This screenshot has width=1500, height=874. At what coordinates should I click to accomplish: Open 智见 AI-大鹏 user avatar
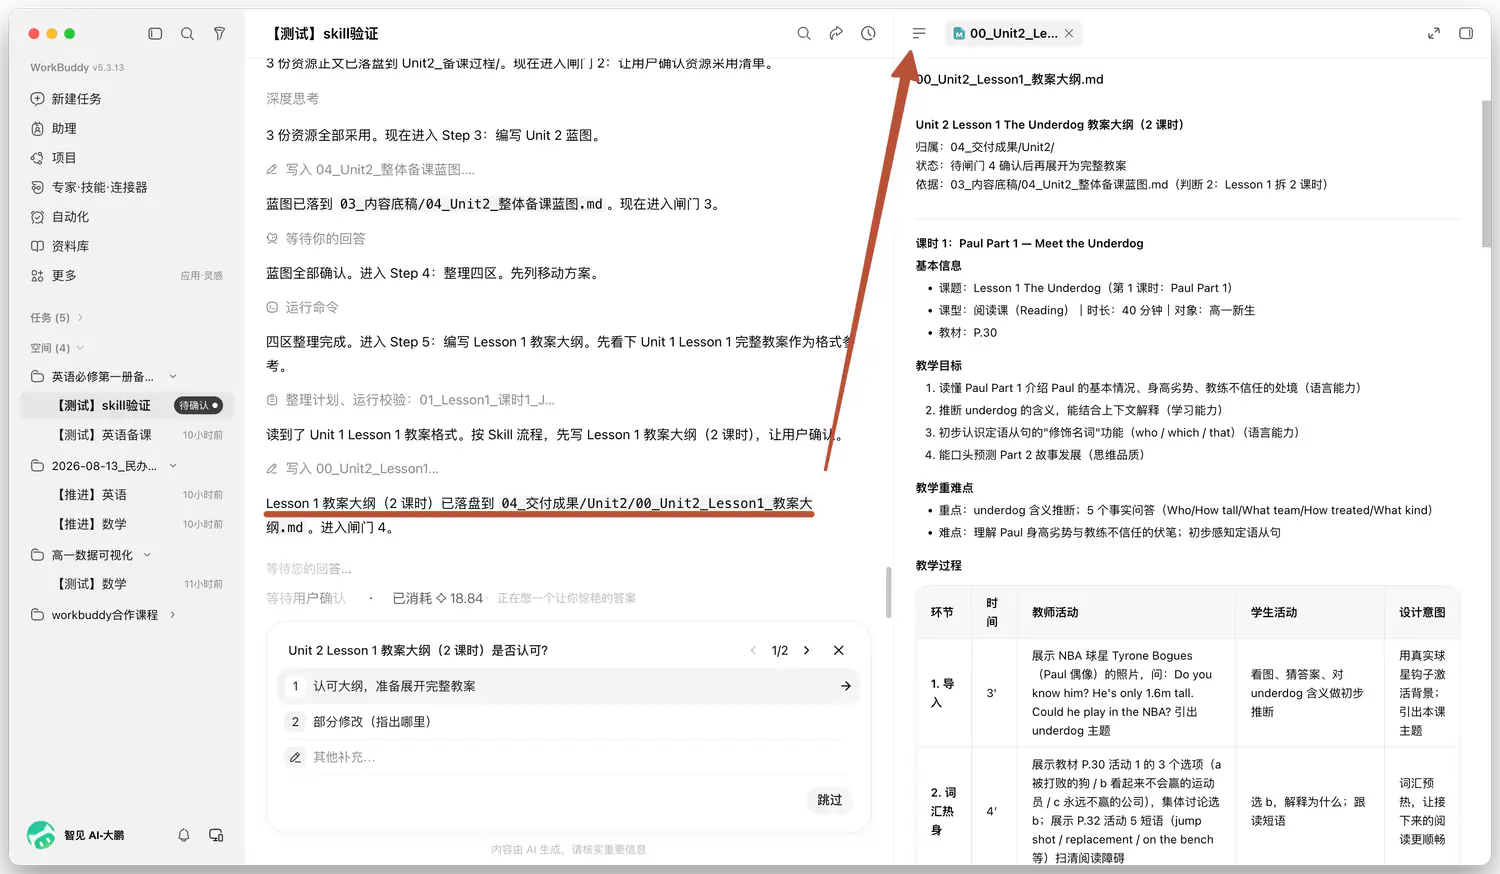click(x=41, y=835)
